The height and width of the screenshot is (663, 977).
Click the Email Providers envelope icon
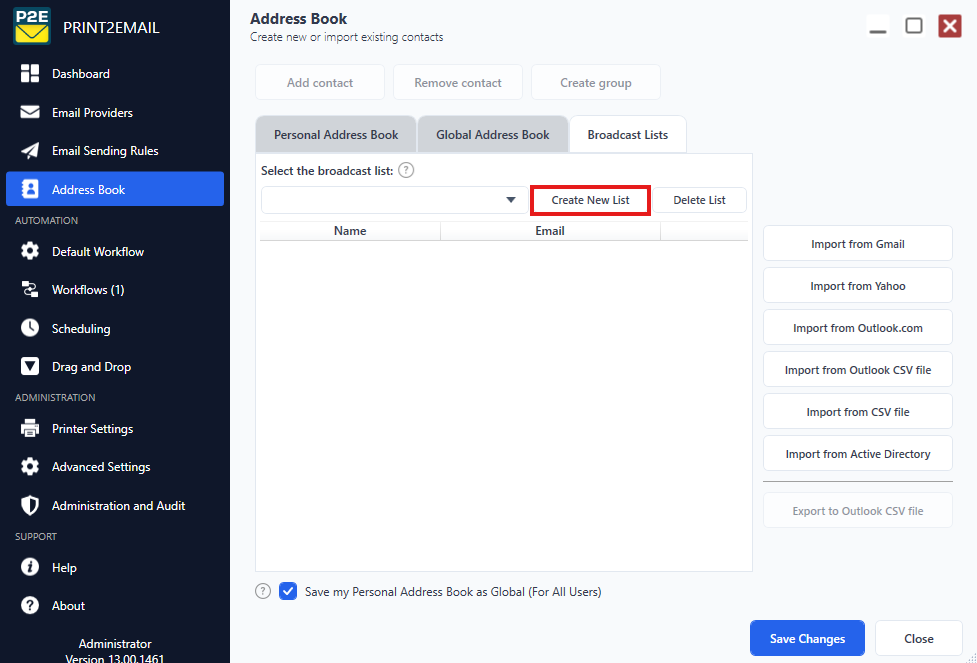coord(30,112)
